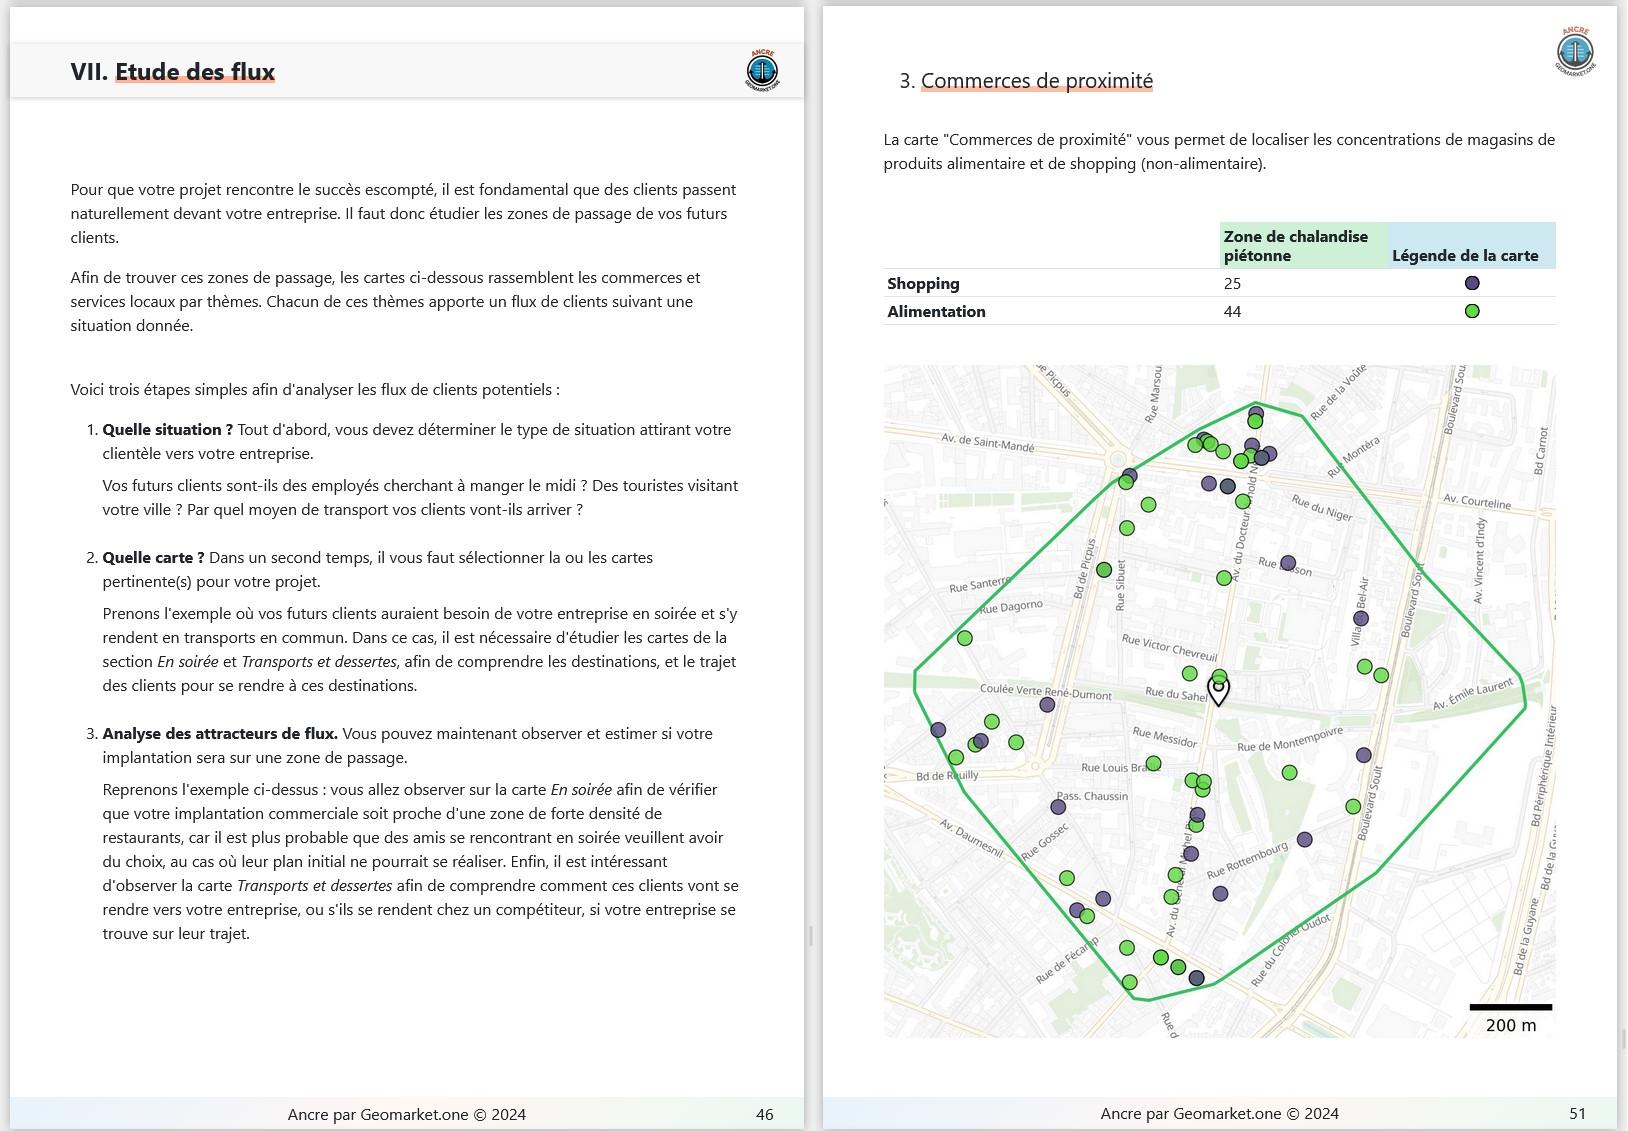This screenshot has width=1628, height=1131.
Task: Click "Analyse des attracteurs de flux." bold text
Action: click(220, 734)
